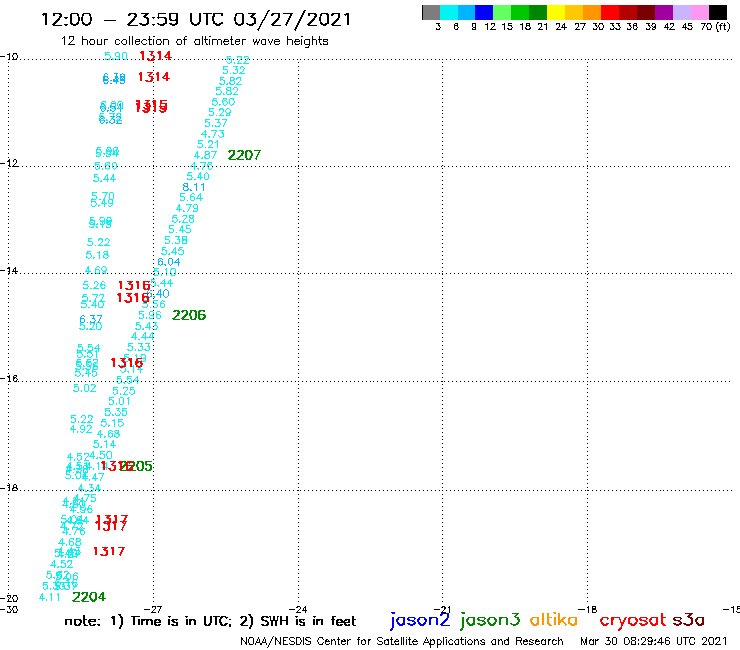
Task: Select the orange swatch in the color scale
Action: [592, 12]
